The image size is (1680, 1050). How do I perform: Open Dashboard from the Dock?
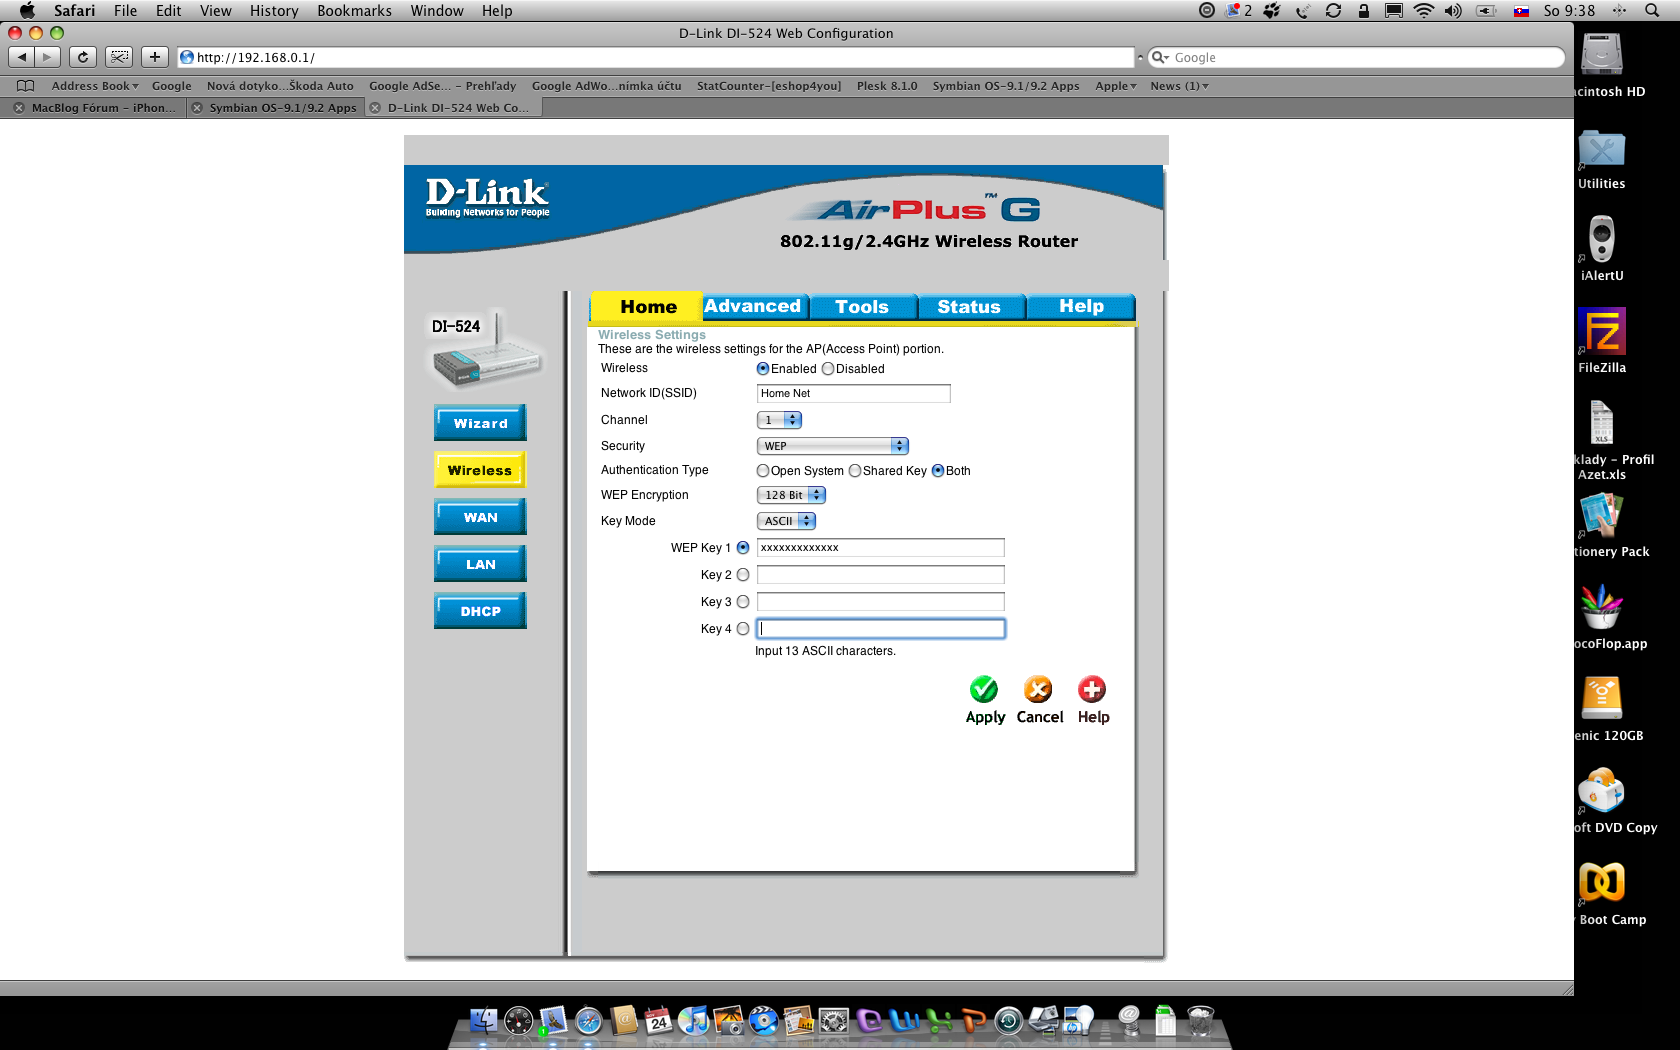[x=519, y=1020]
